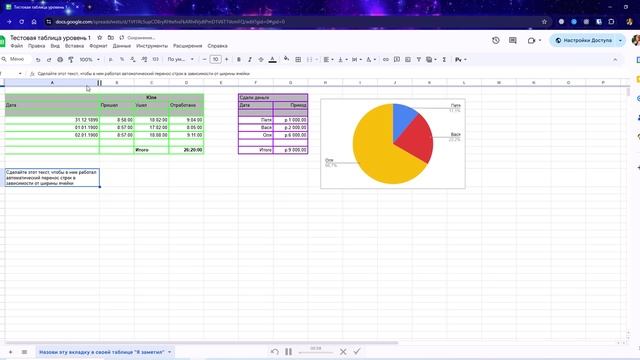Open the text color picker
This screenshot has height=360, width=640.
coord(272,60)
